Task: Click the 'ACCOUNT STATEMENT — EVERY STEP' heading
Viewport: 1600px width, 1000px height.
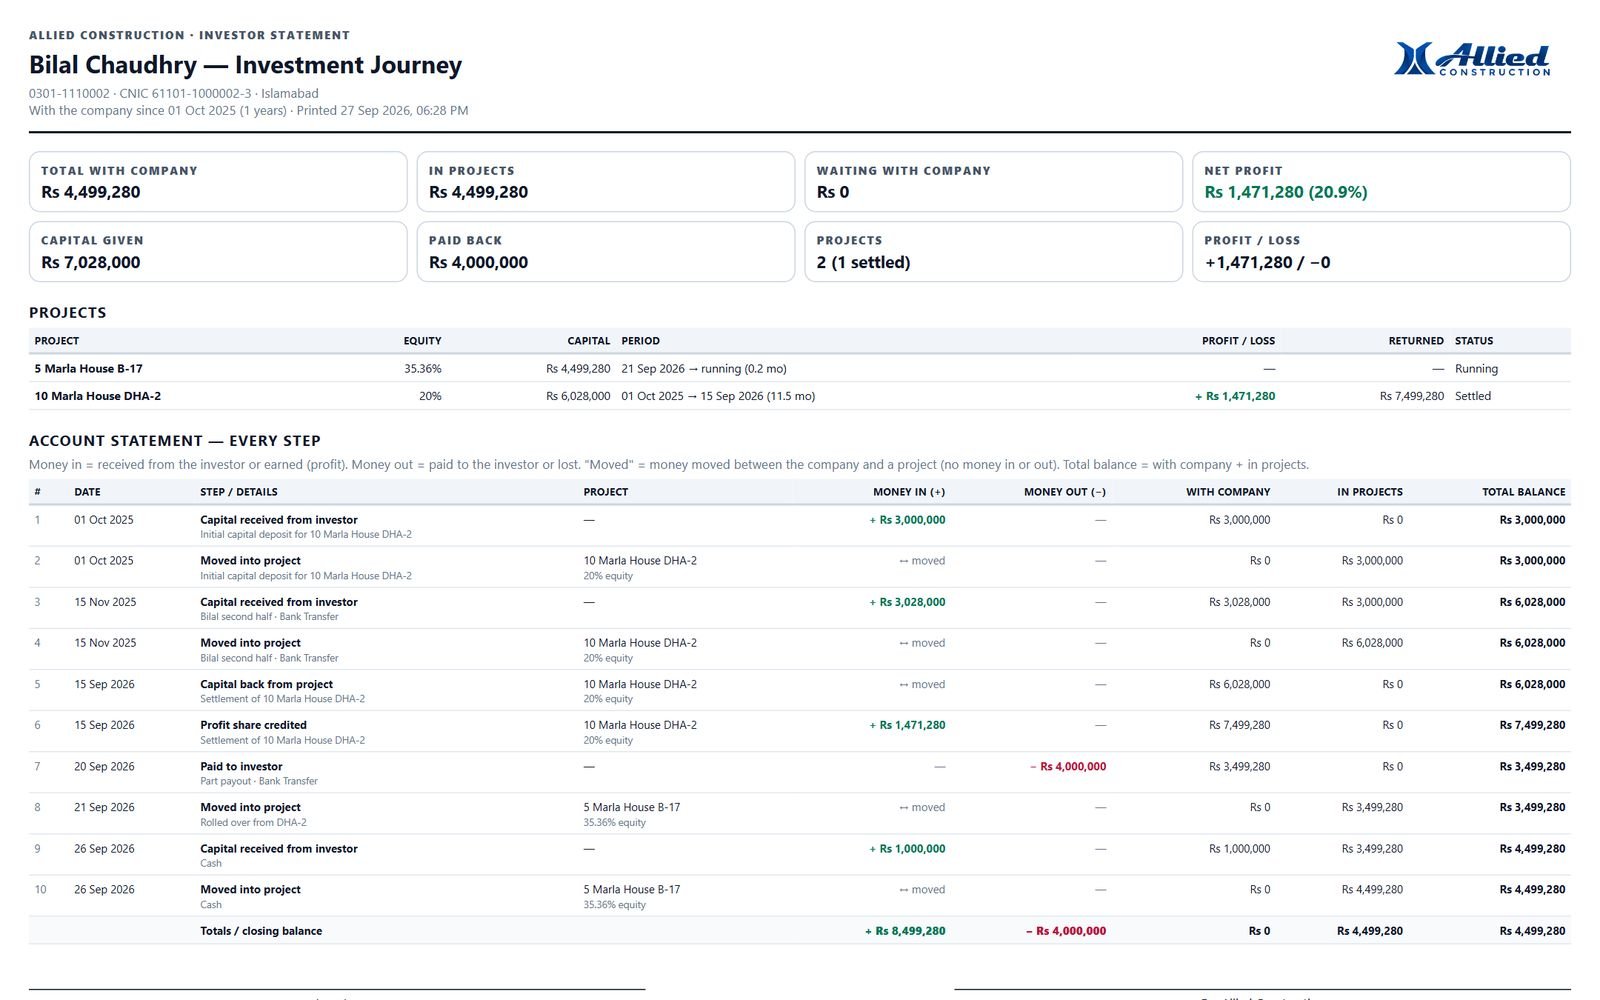Action: tap(175, 441)
